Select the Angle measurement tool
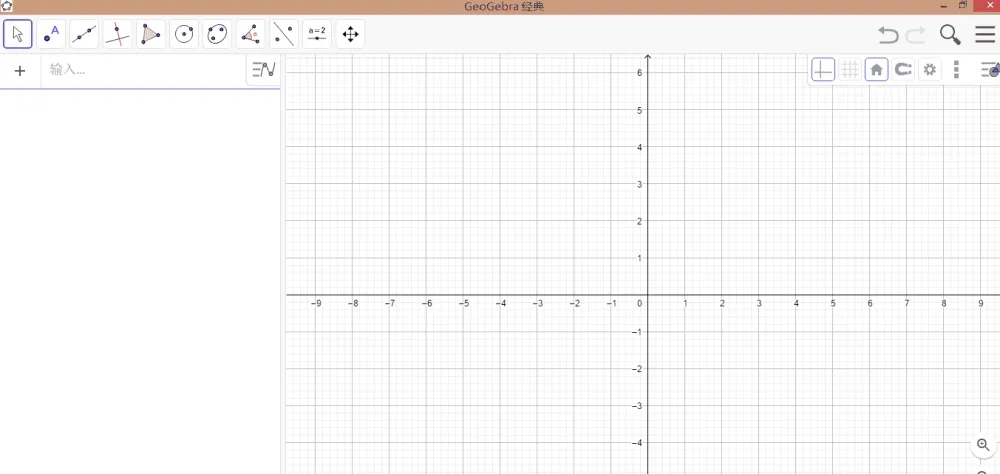Image resolution: width=1000 pixels, height=474 pixels. click(251, 34)
